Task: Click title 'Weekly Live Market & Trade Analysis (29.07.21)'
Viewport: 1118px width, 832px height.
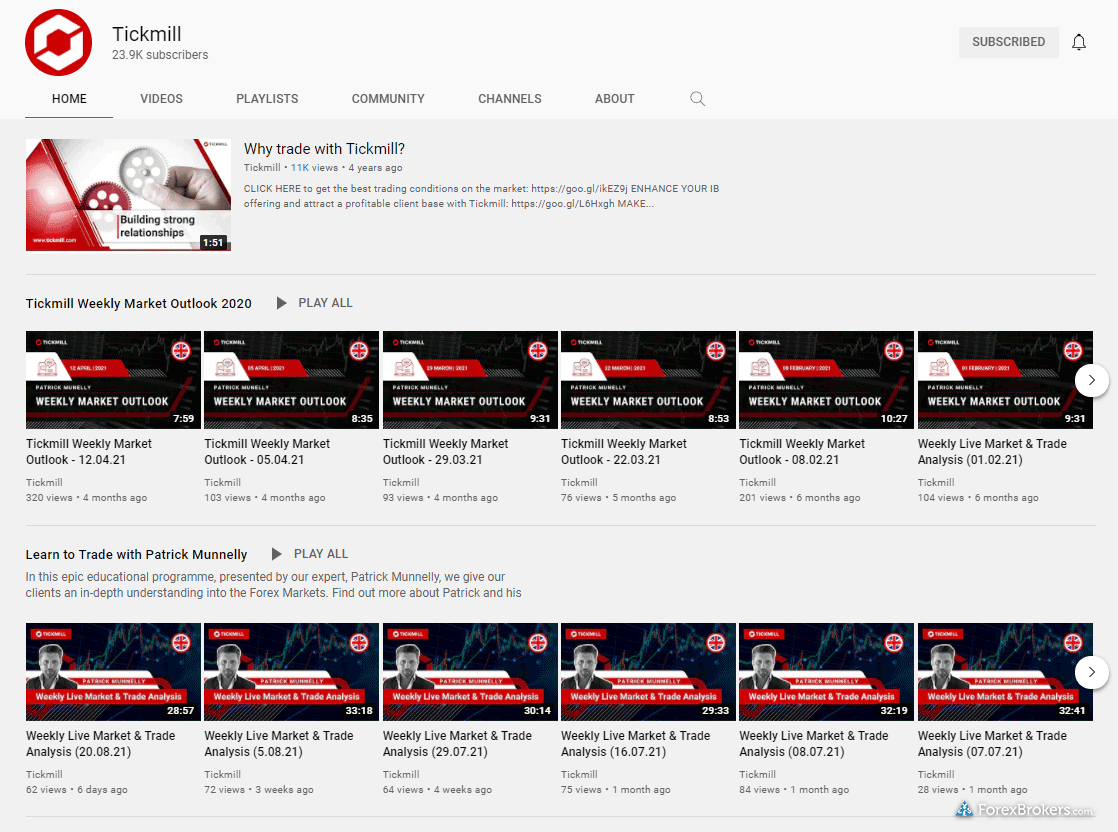Action: [x=457, y=744]
